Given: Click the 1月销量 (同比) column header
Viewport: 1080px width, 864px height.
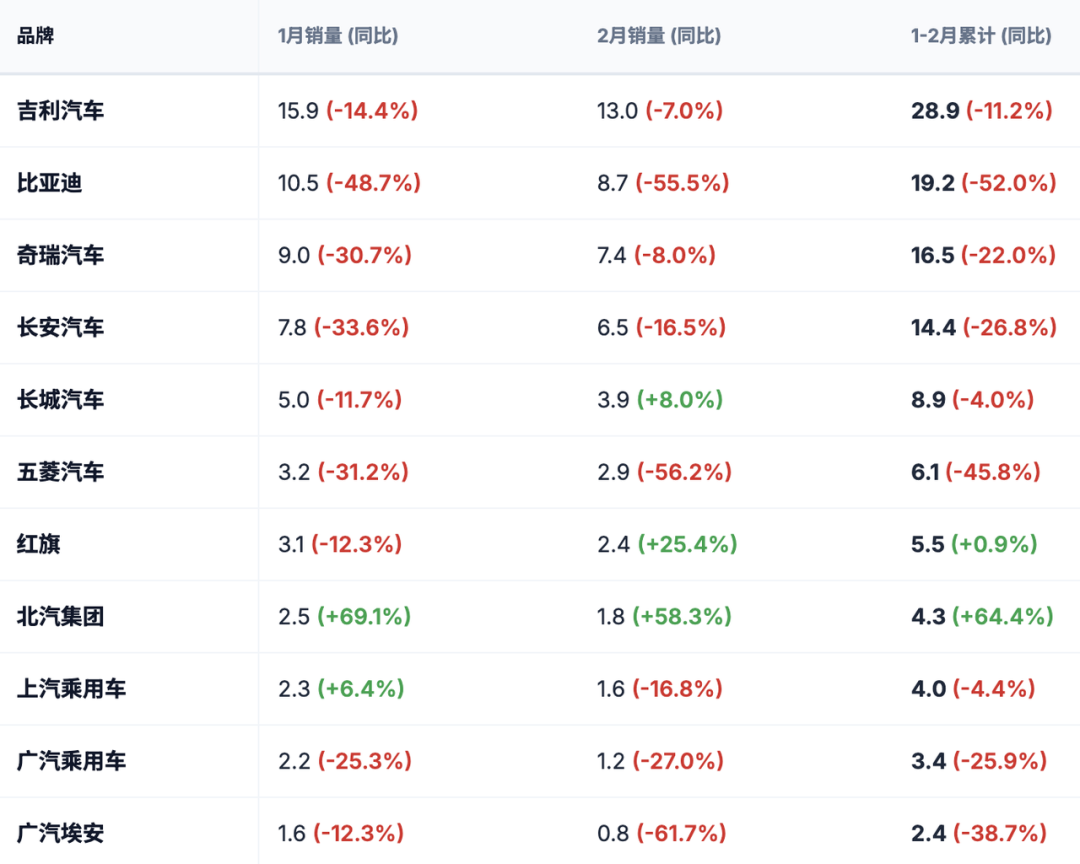Looking at the screenshot, I should pos(337,36).
